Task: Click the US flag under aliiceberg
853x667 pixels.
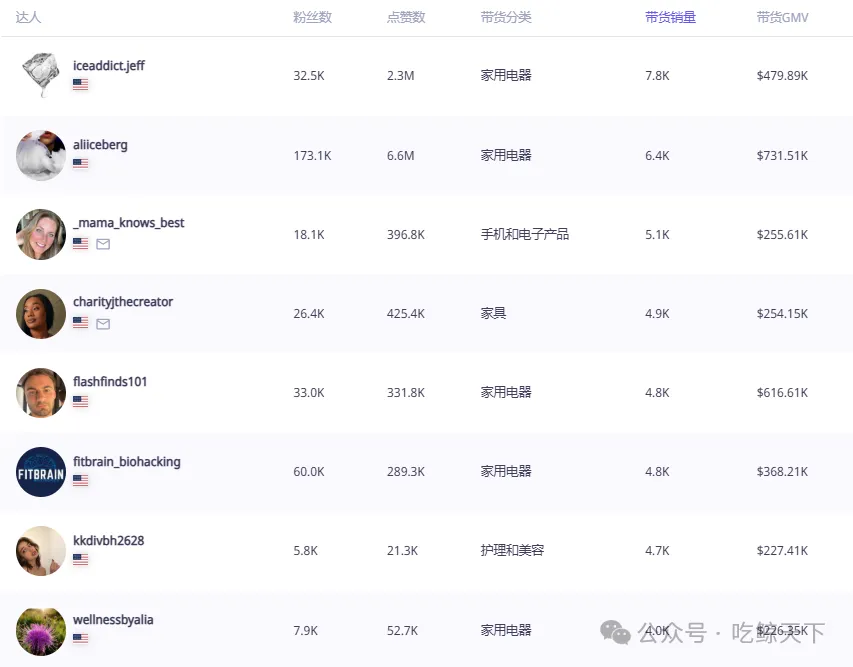Action: click(x=81, y=163)
